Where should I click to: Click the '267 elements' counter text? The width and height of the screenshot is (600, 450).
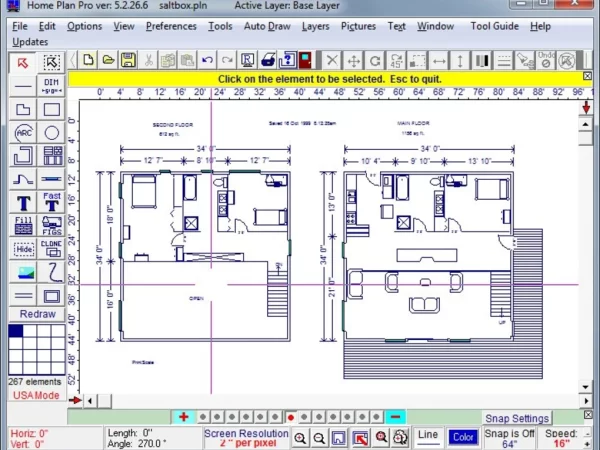click(x=34, y=382)
